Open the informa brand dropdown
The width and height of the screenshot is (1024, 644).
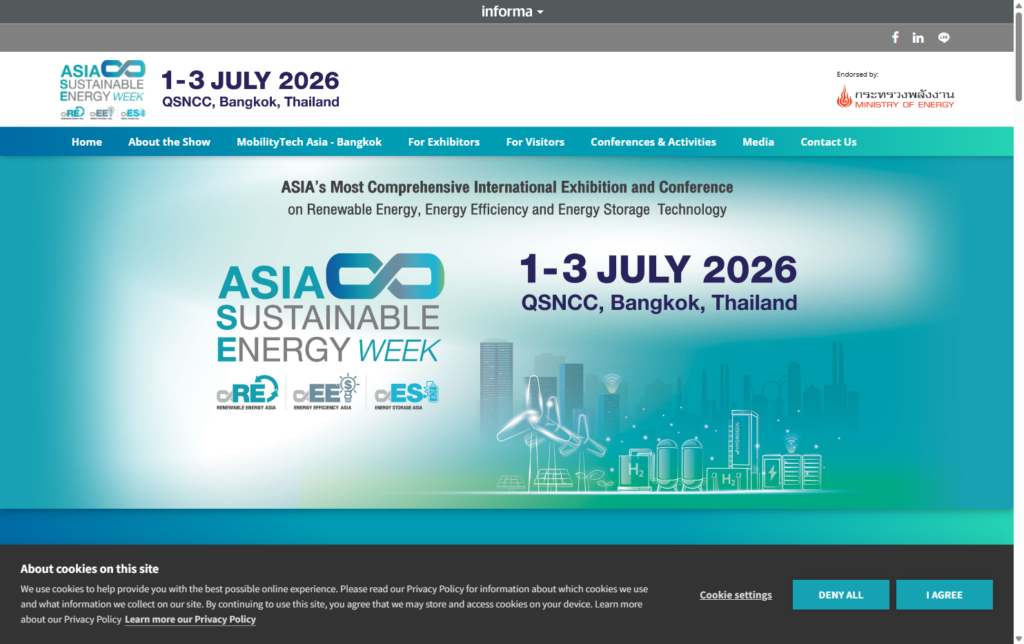pos(512,11)
